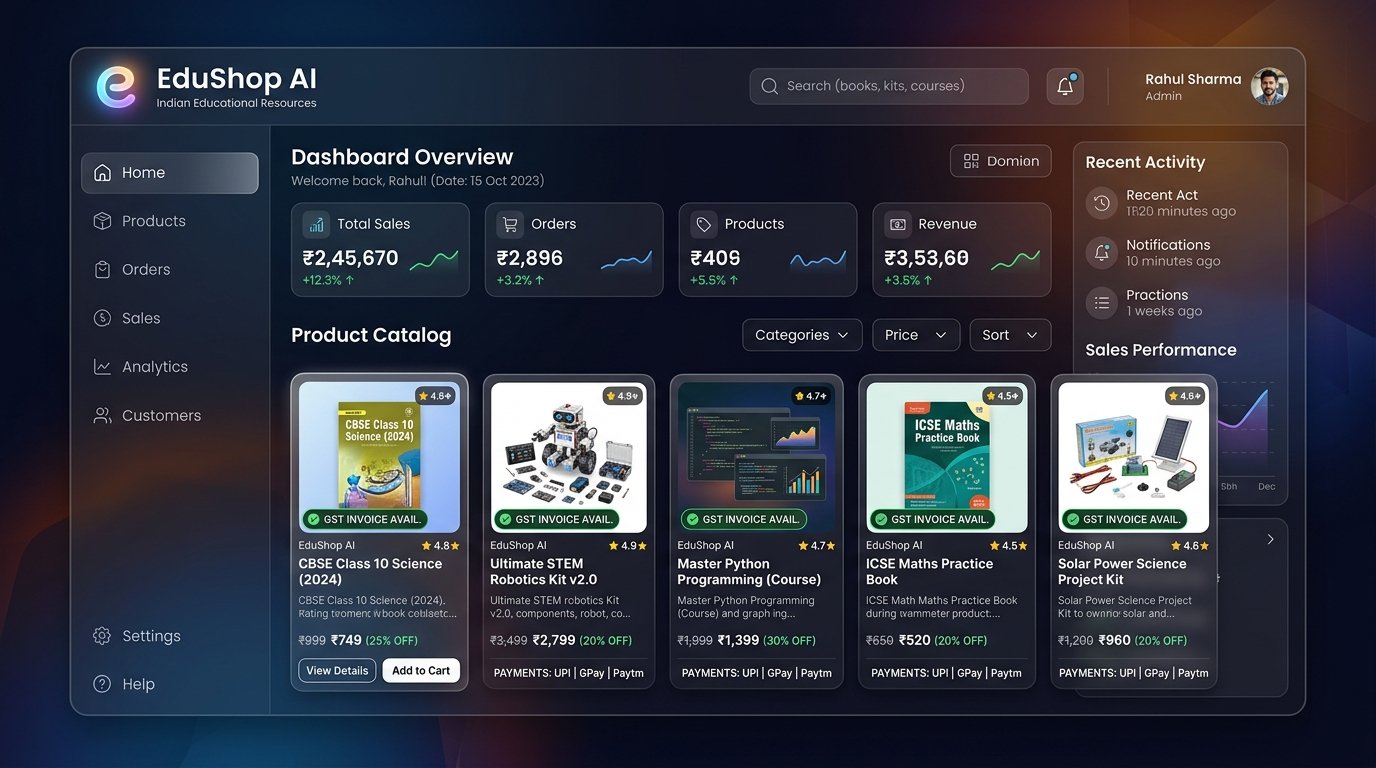The image size is (1376, 768).
Task: Click the search magnifier icon
Action: click(769, 86)
